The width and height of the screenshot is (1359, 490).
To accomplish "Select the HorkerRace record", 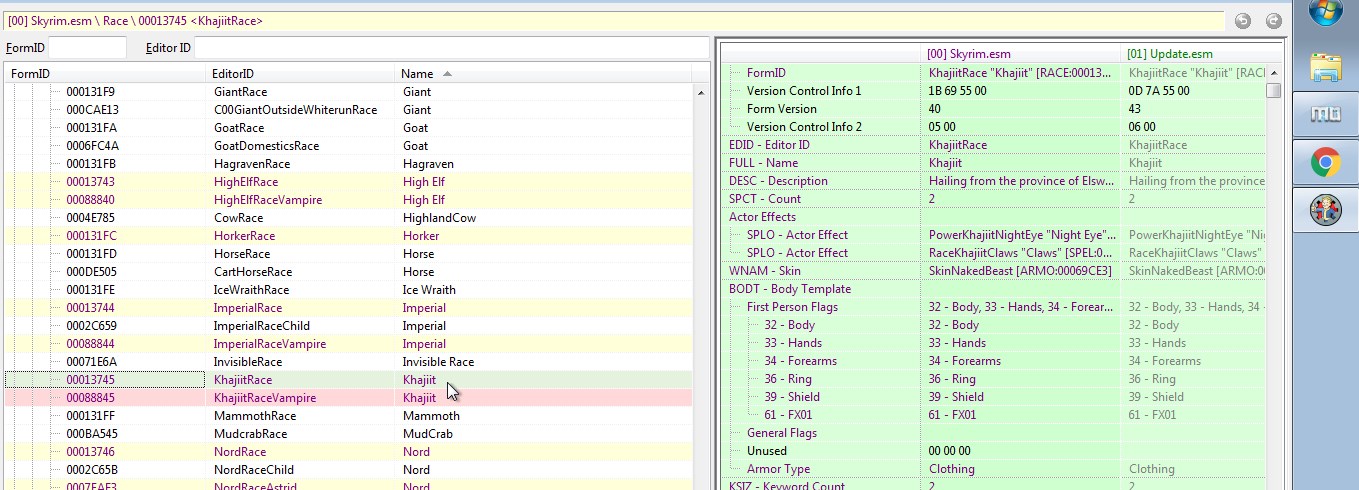I will pyautogui.click(x=348, y=236).
